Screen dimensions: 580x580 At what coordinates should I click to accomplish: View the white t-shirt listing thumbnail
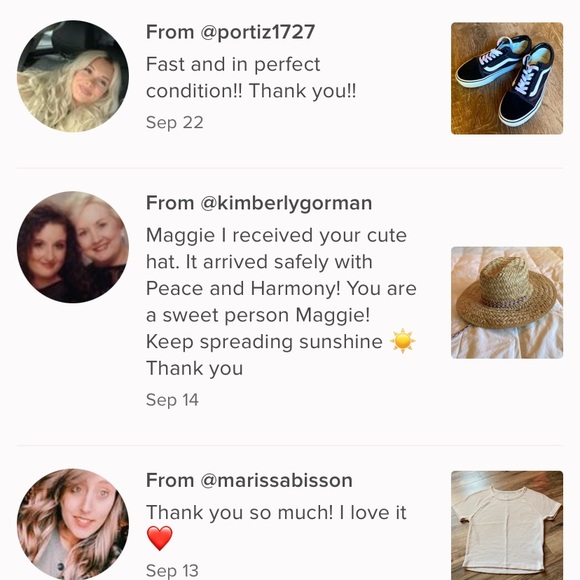[x=507, y=525]
